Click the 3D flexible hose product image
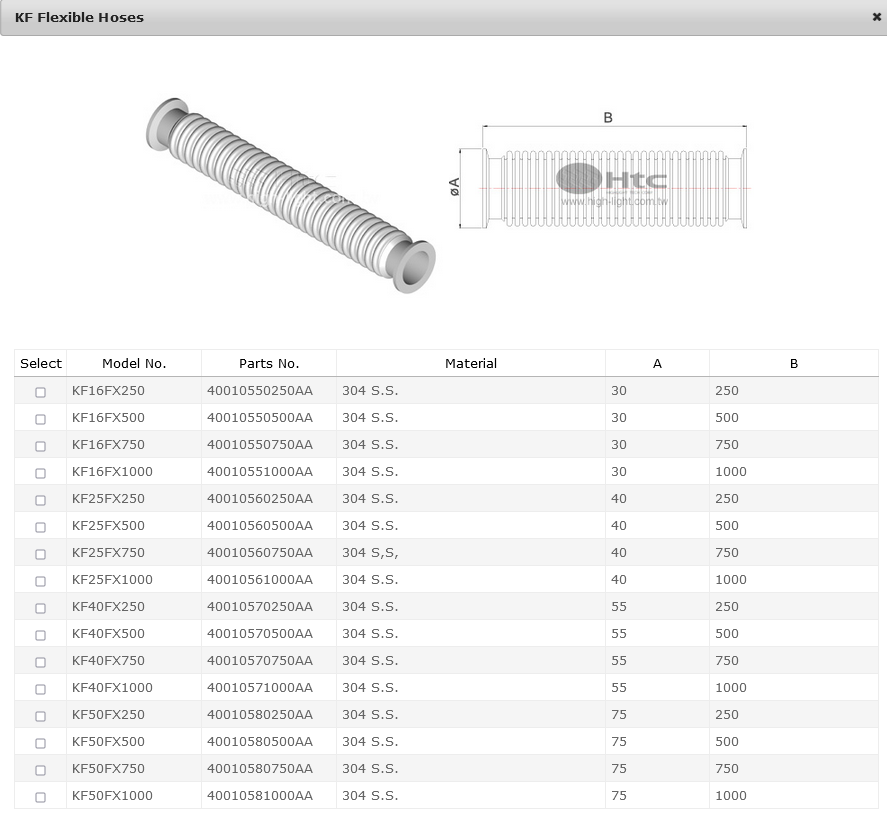Image resolution: width=887 pixels, height=813 pixels. pyautogui.click(x=290, y=195)
